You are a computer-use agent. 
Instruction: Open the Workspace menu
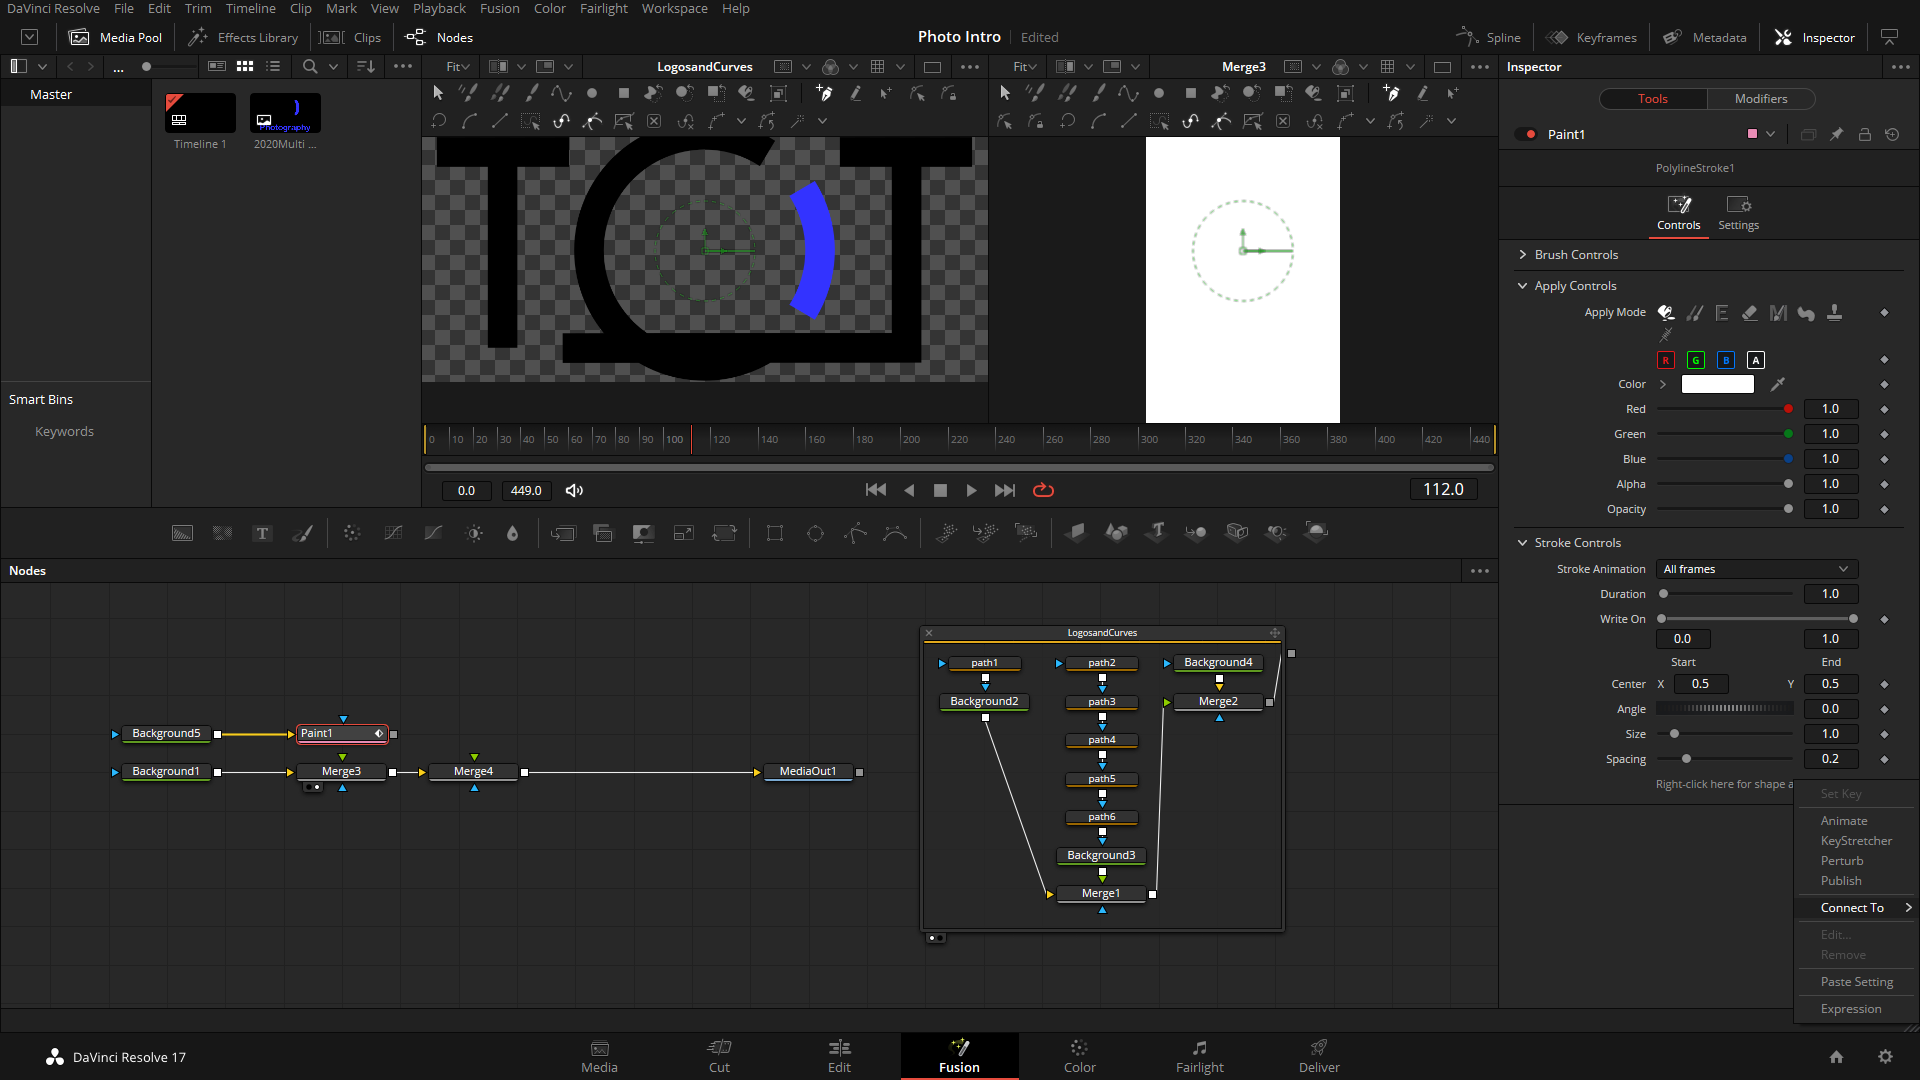[674, 9]
